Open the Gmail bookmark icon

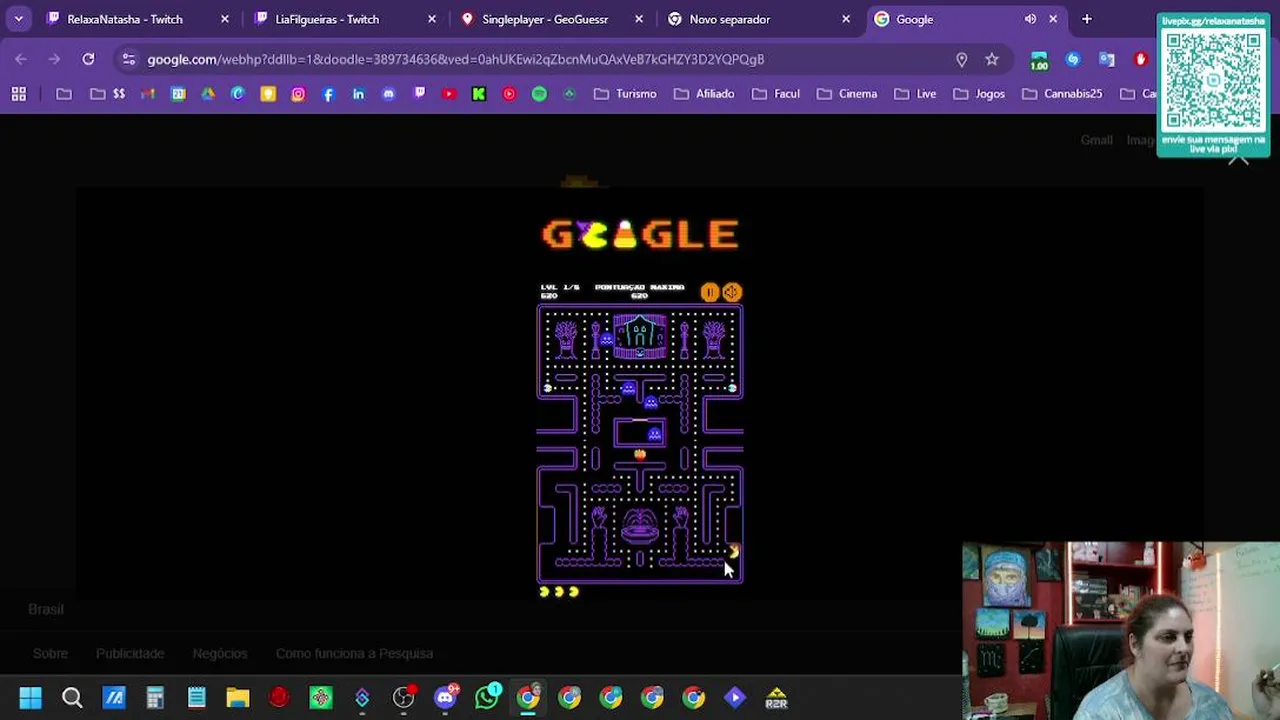click(x=148, y=94)
